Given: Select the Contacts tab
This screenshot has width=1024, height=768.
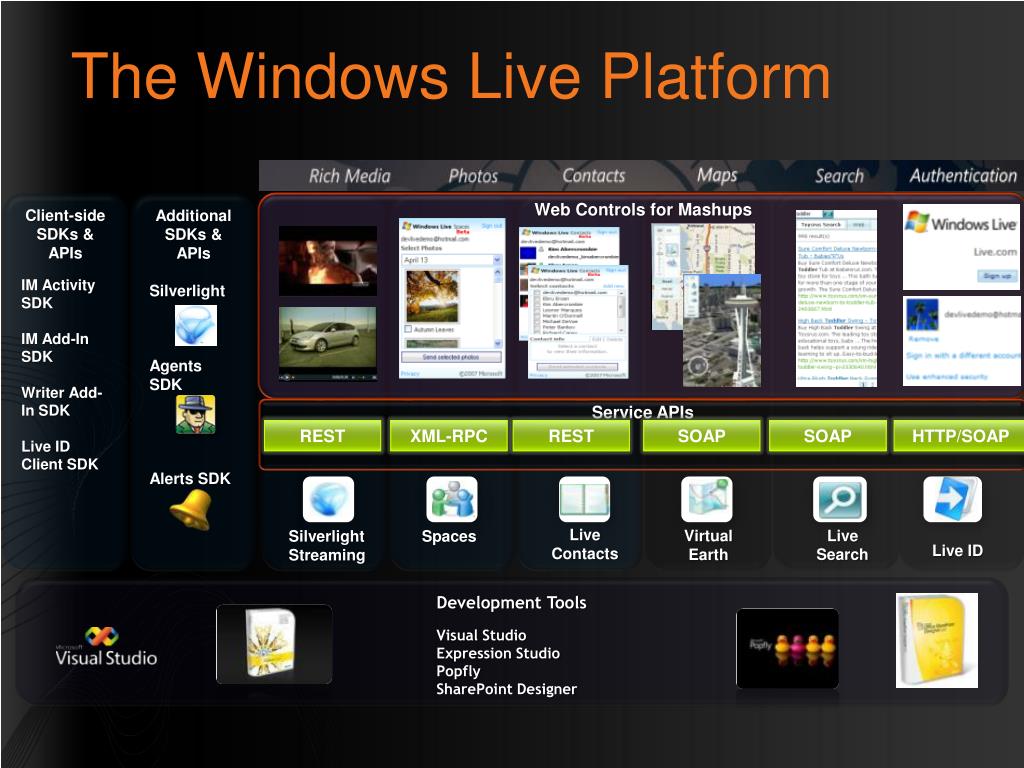Looking at the screenshot, I should tap(594, 176).
